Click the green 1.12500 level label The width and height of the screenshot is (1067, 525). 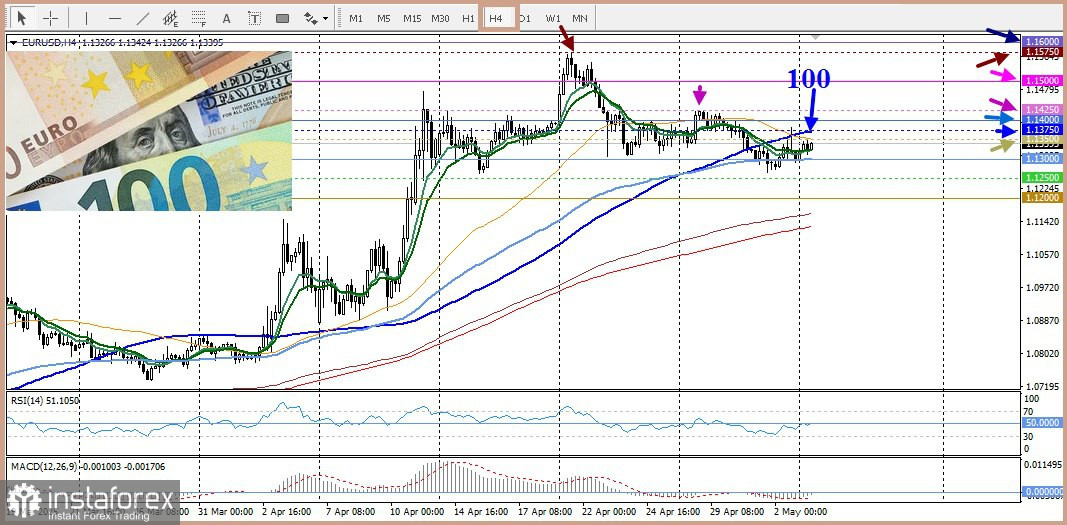point(1042,177)
